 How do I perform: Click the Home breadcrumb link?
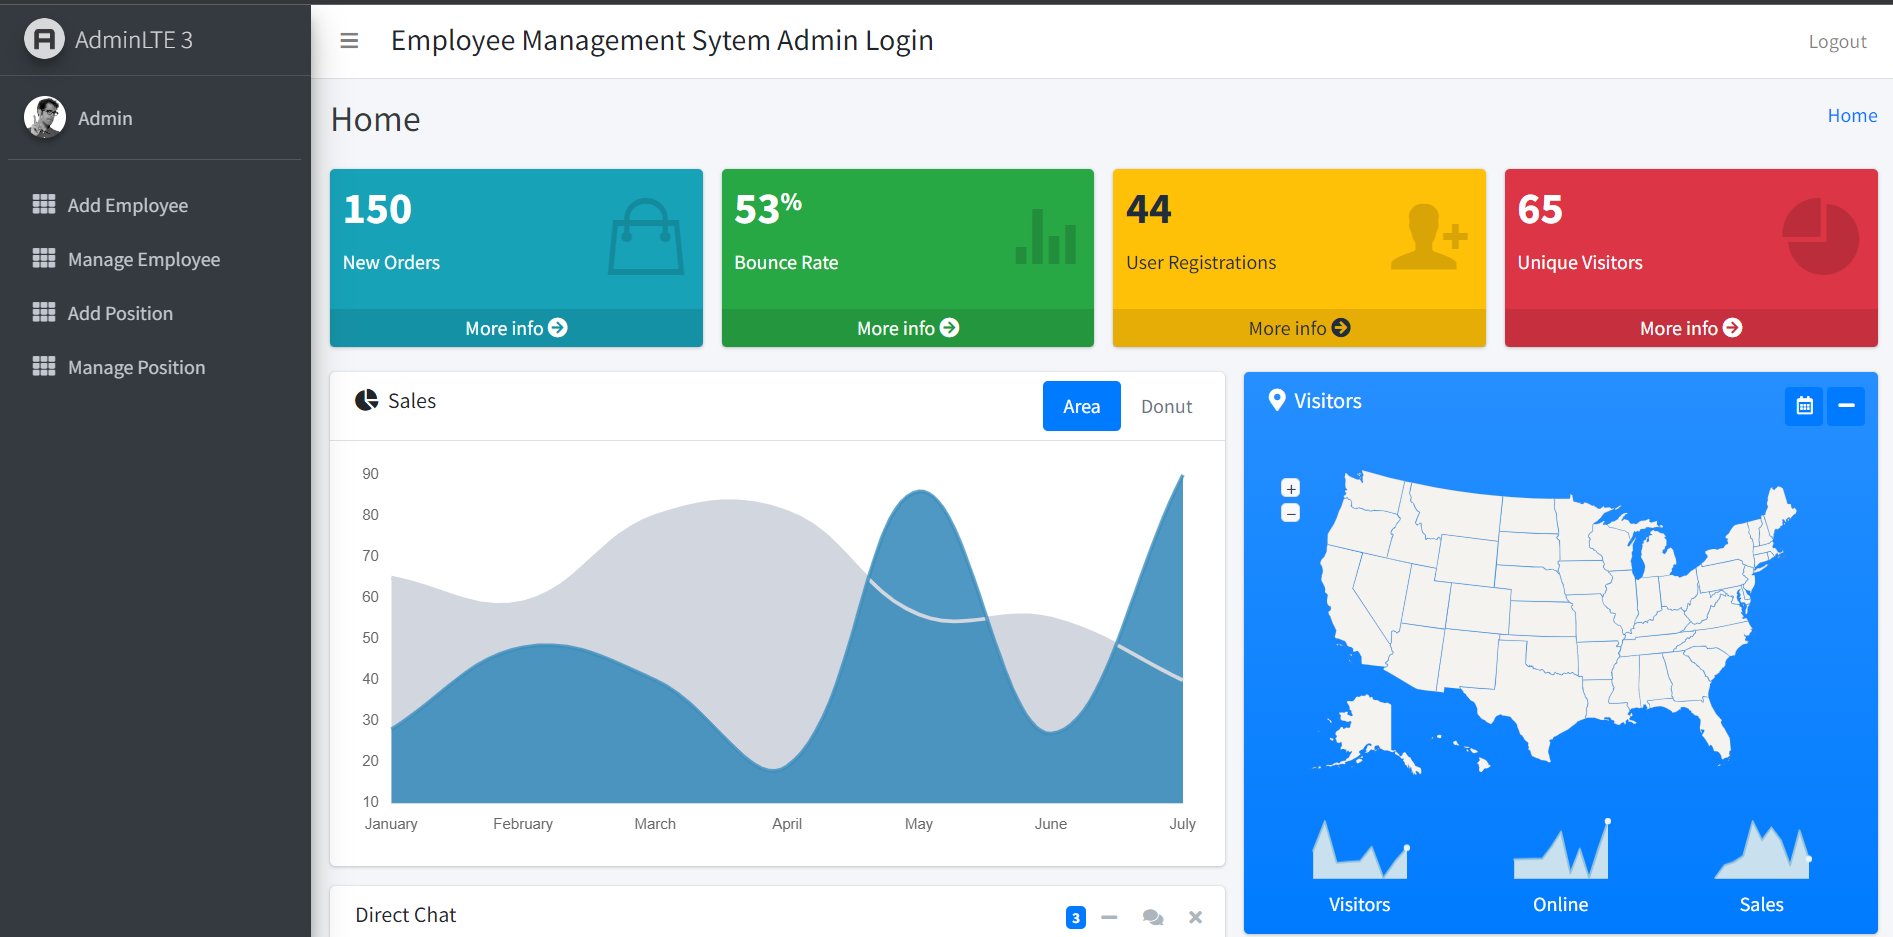1851,115
